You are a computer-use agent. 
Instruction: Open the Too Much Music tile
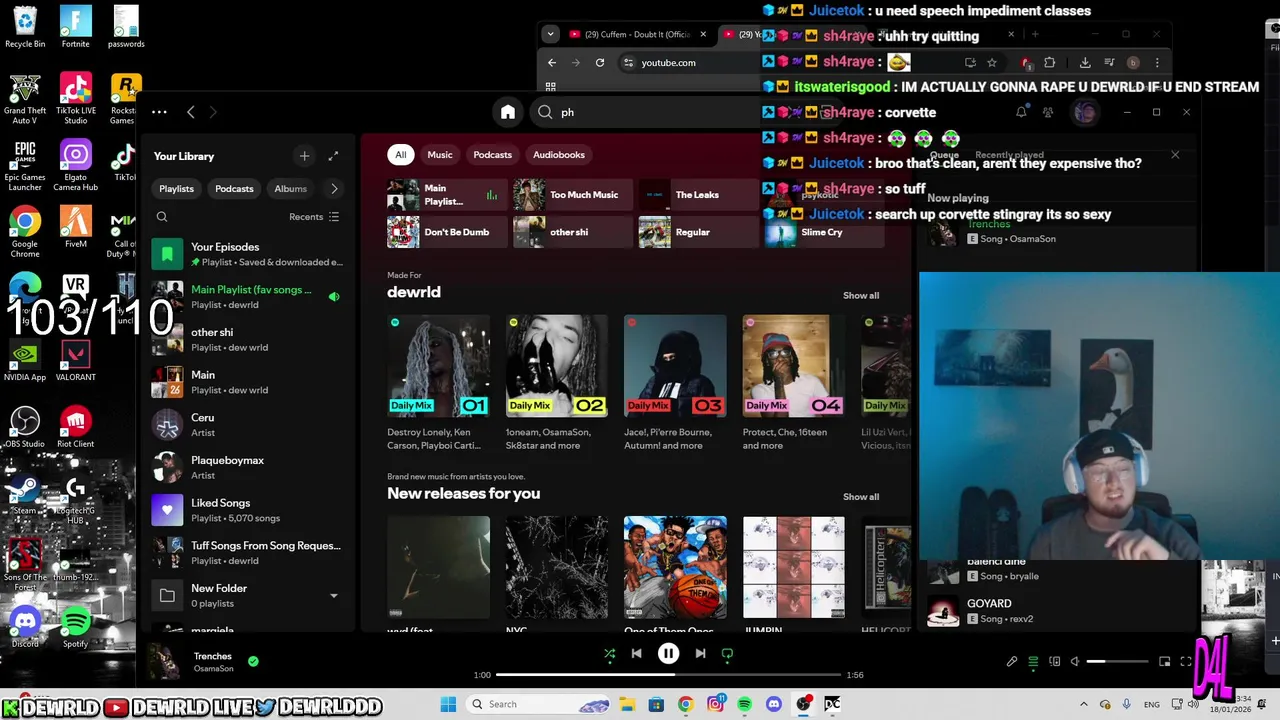tap(573, 195)
